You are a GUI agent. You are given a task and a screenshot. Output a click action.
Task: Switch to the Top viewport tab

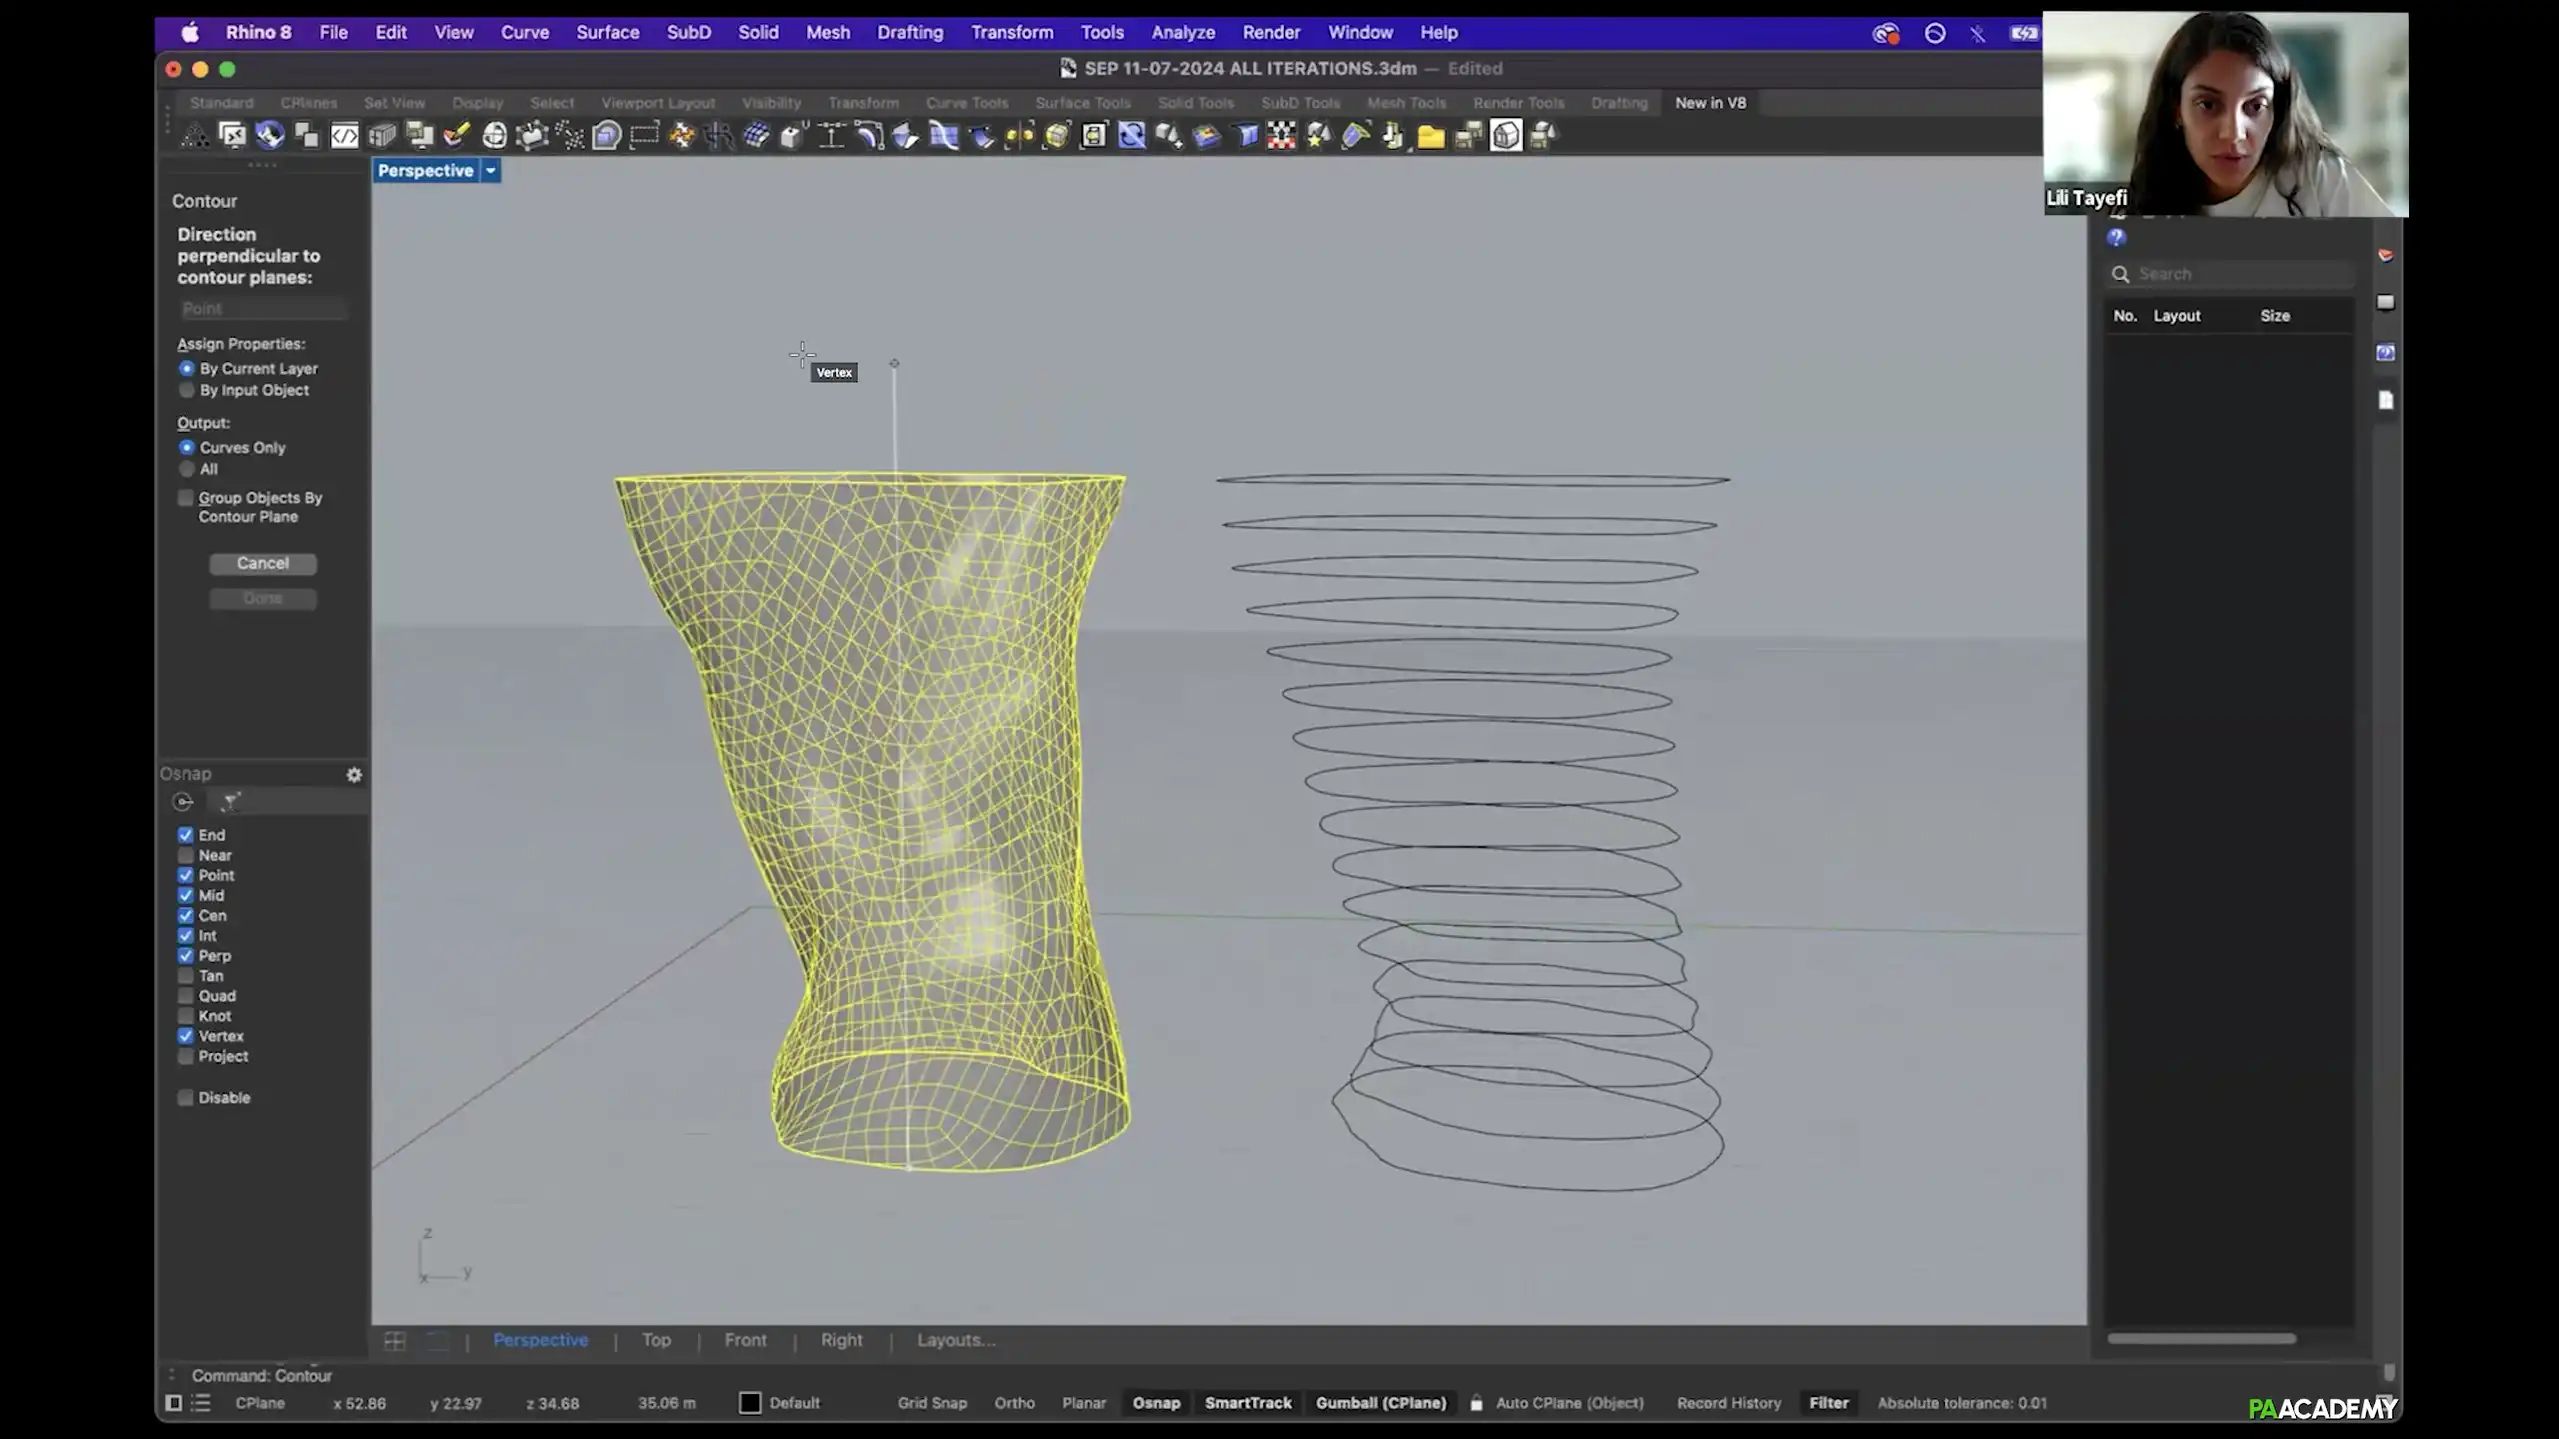click(656, 1340)
